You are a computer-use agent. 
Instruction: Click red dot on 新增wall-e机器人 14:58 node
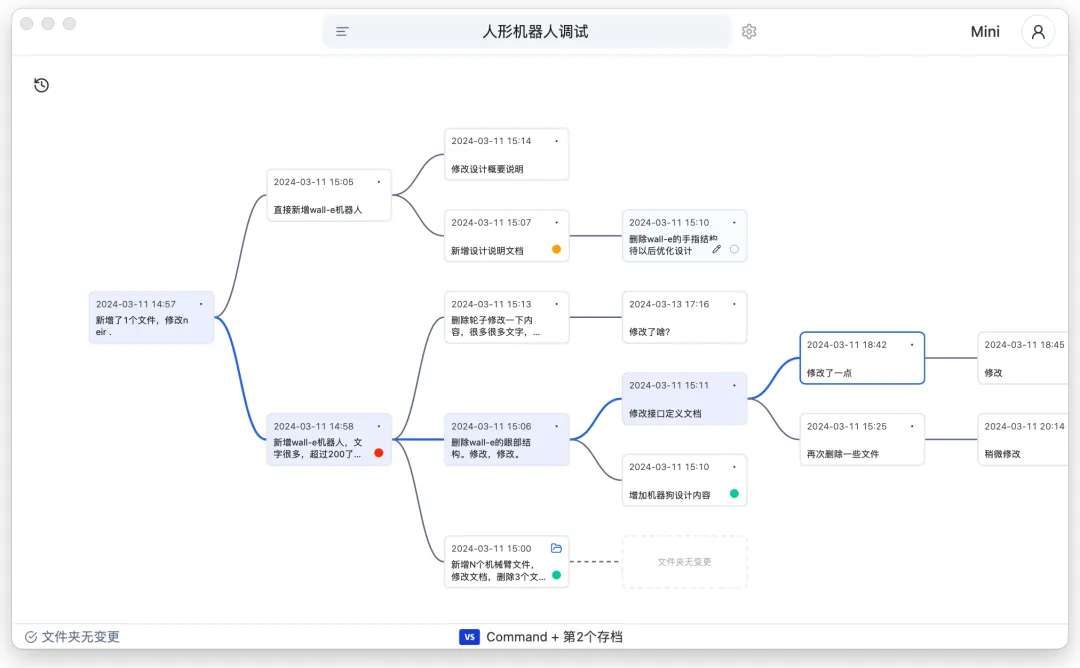(379, 452)
